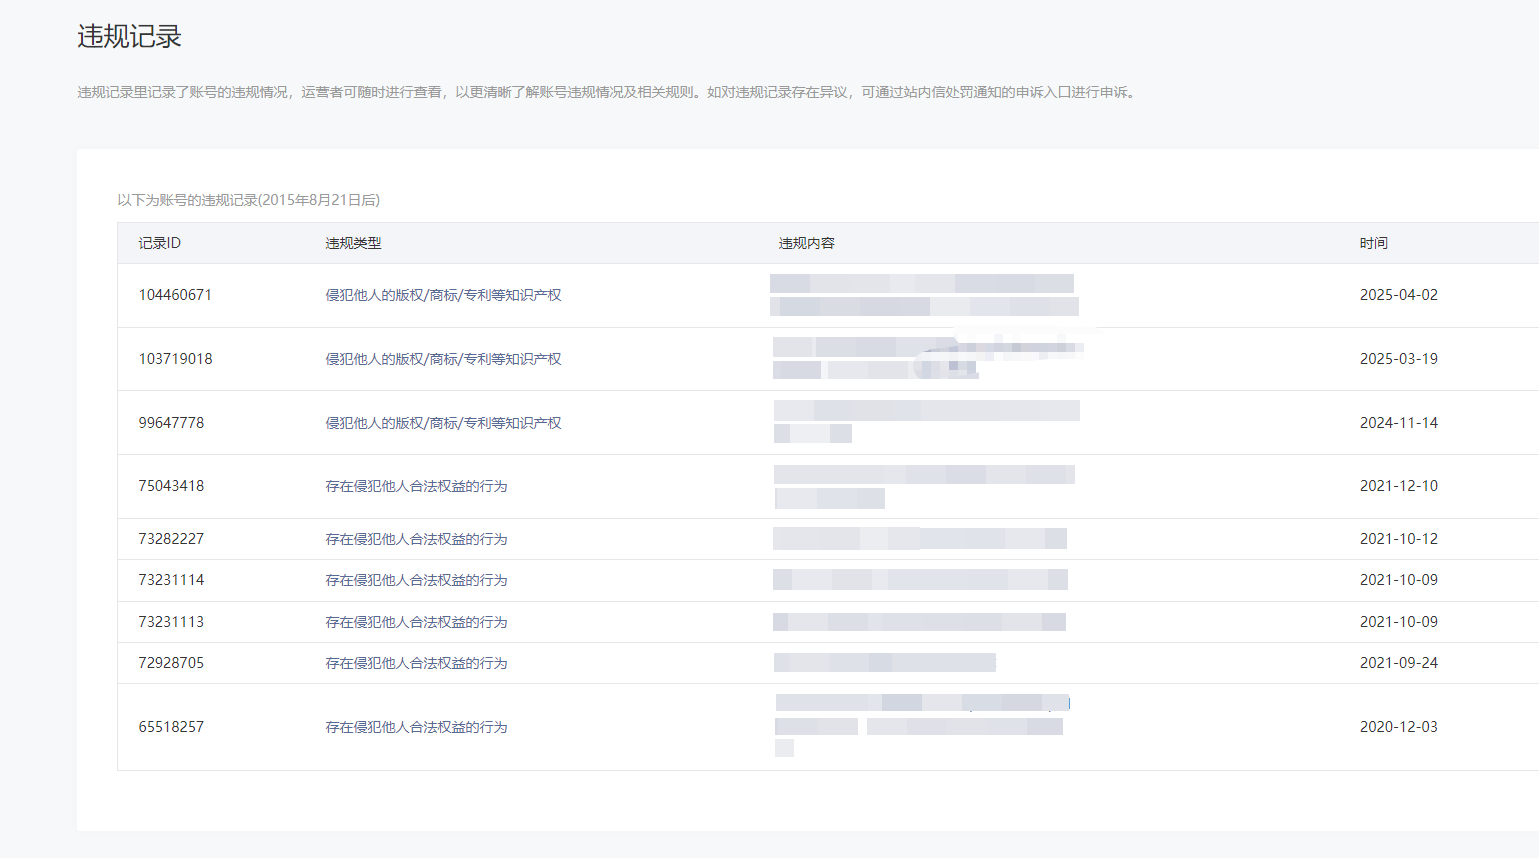Click record ID 103719018

coord(175,359)
